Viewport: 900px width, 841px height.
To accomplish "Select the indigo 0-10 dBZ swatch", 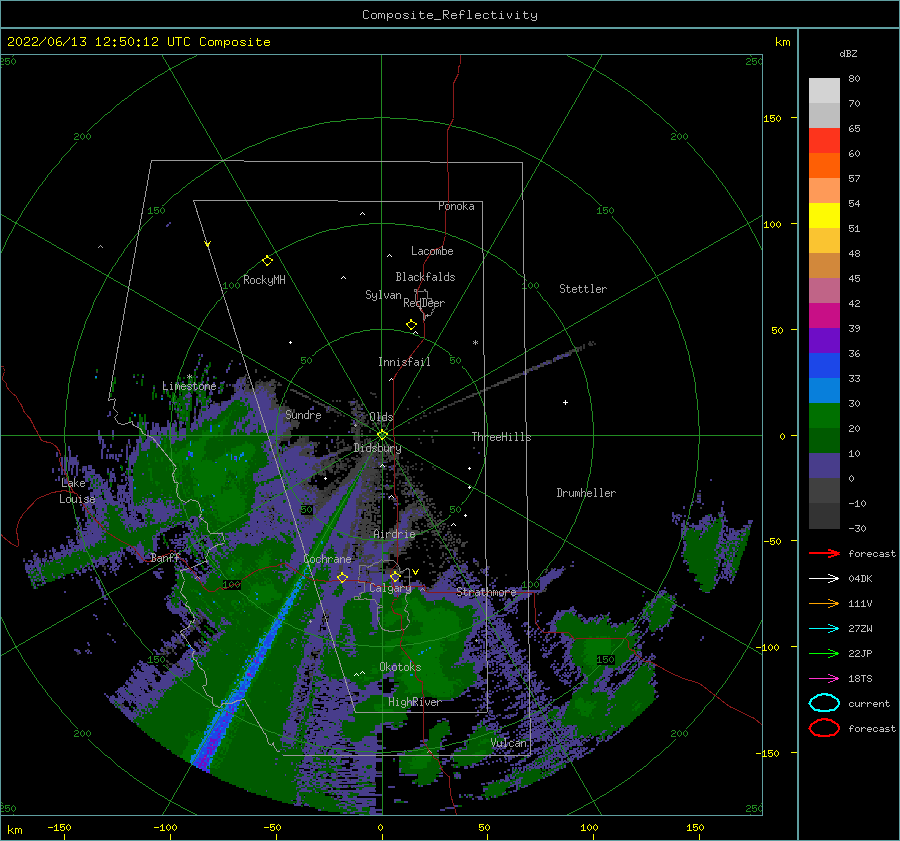I will point(824,466).
